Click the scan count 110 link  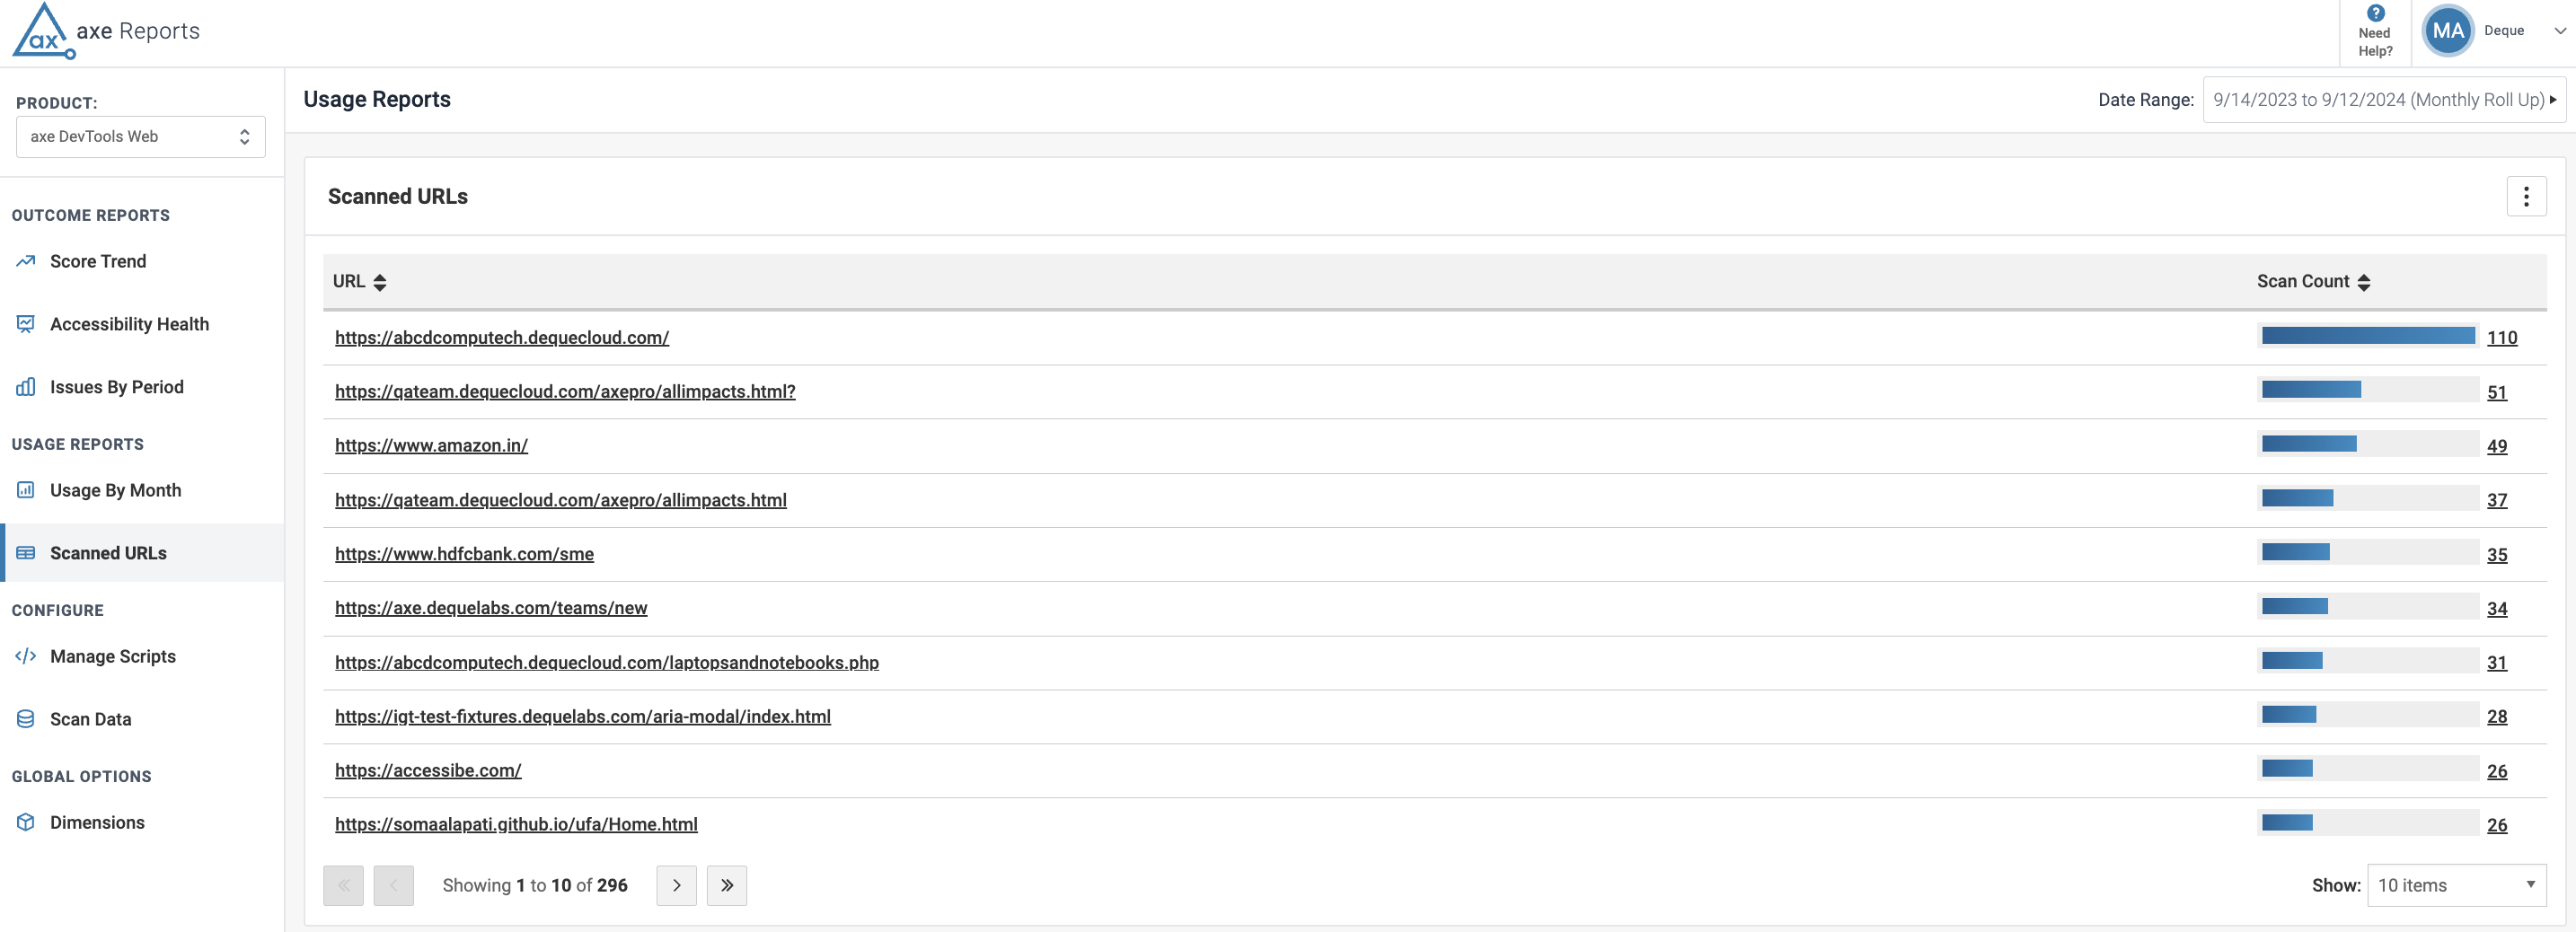pyautogui.click(x=2501, y=338)
